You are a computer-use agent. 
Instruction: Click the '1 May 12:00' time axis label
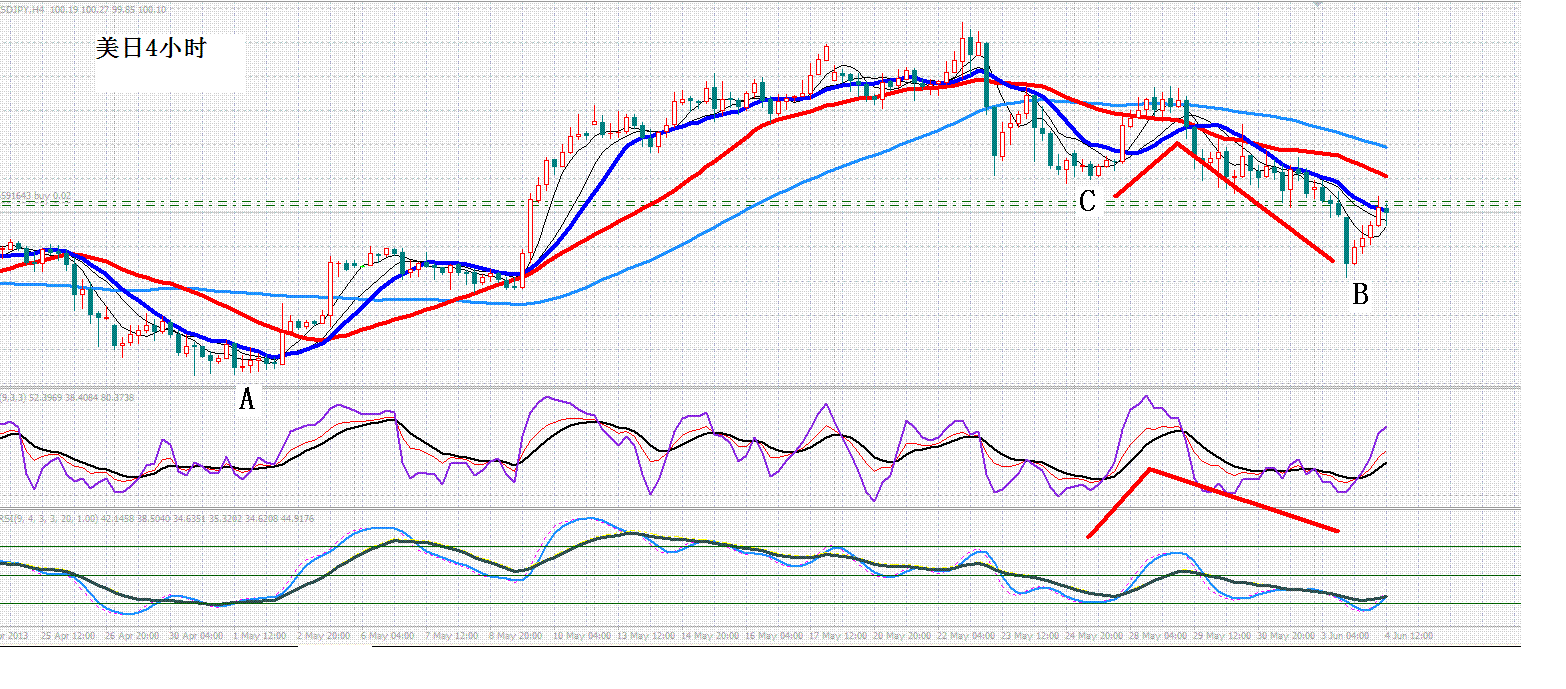[260, 636]
